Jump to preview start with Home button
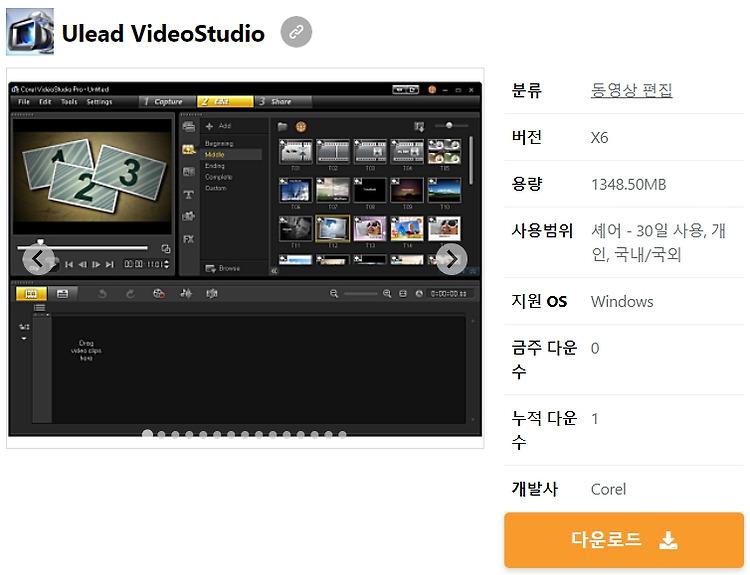 (x=69, y=264)
